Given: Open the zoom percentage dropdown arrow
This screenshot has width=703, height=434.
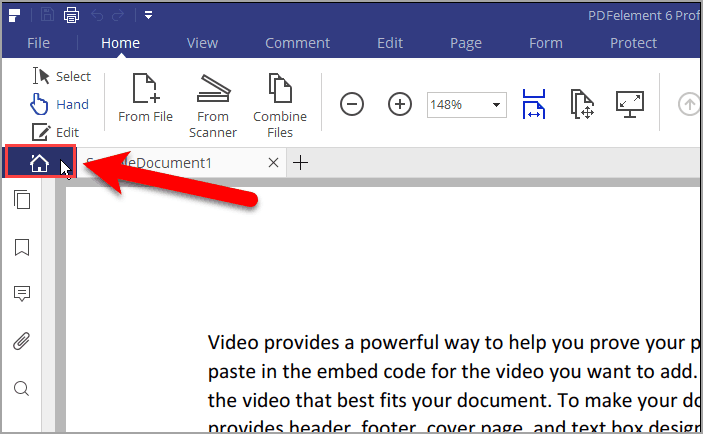Looking at the screenshot, I should click(x=496, y=105).
